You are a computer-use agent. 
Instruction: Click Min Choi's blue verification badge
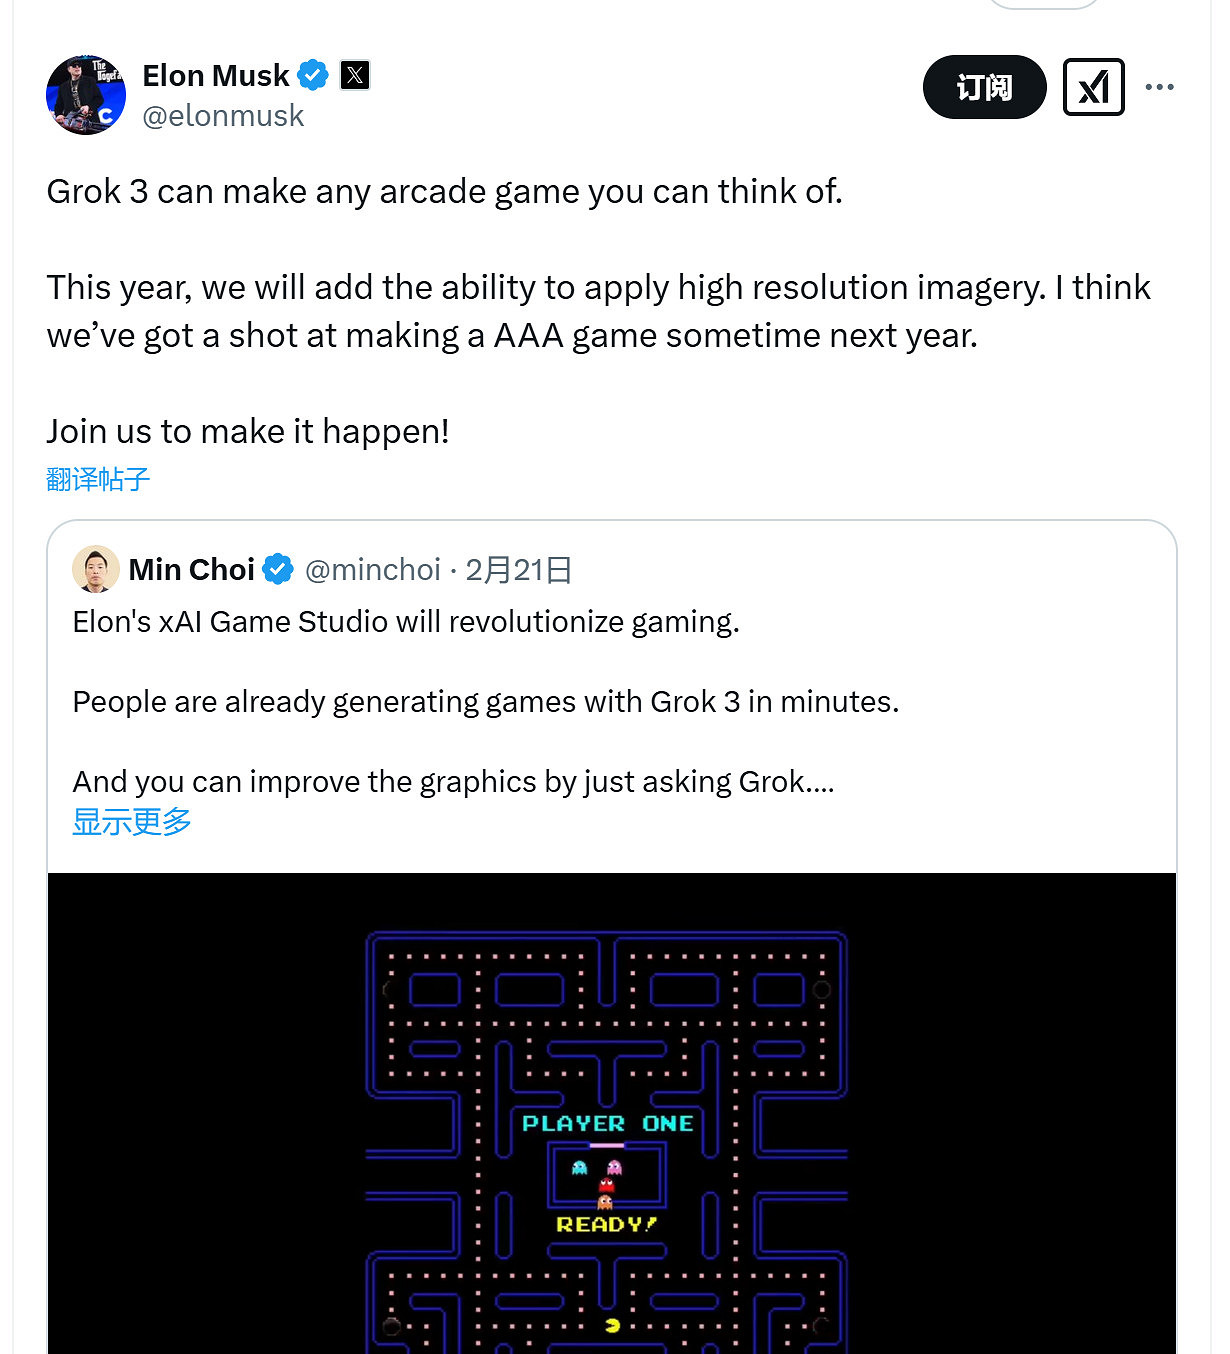coord(277,568)
